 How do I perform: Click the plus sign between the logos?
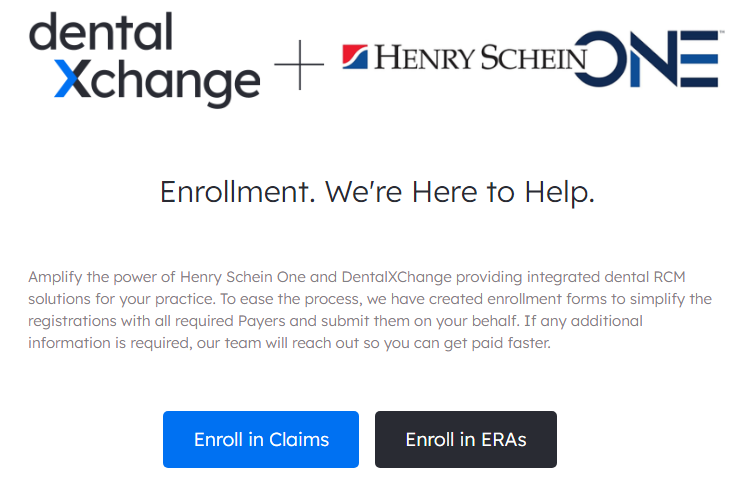coord(299,64)
